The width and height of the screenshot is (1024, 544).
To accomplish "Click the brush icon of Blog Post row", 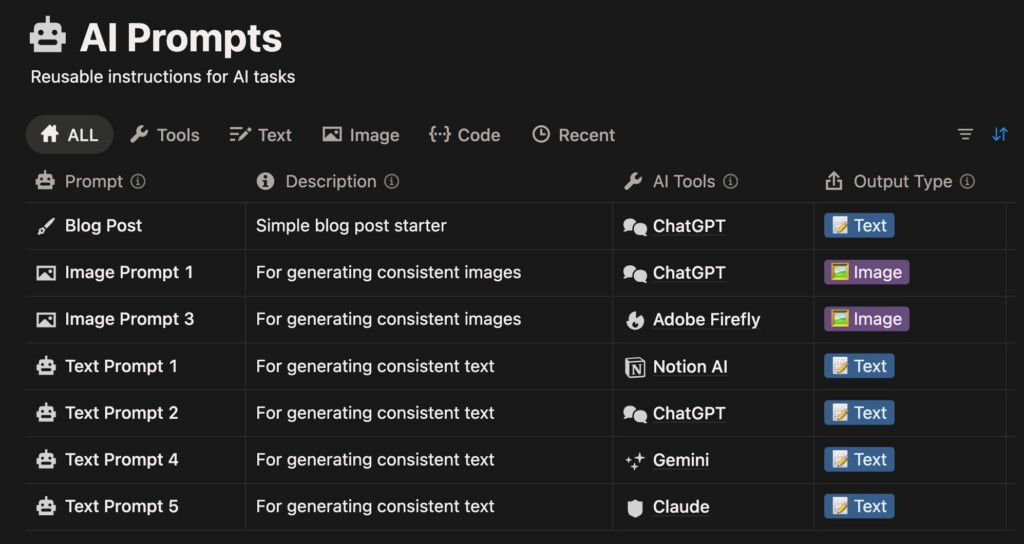I will pyautogui.click(x=46, y=226).
